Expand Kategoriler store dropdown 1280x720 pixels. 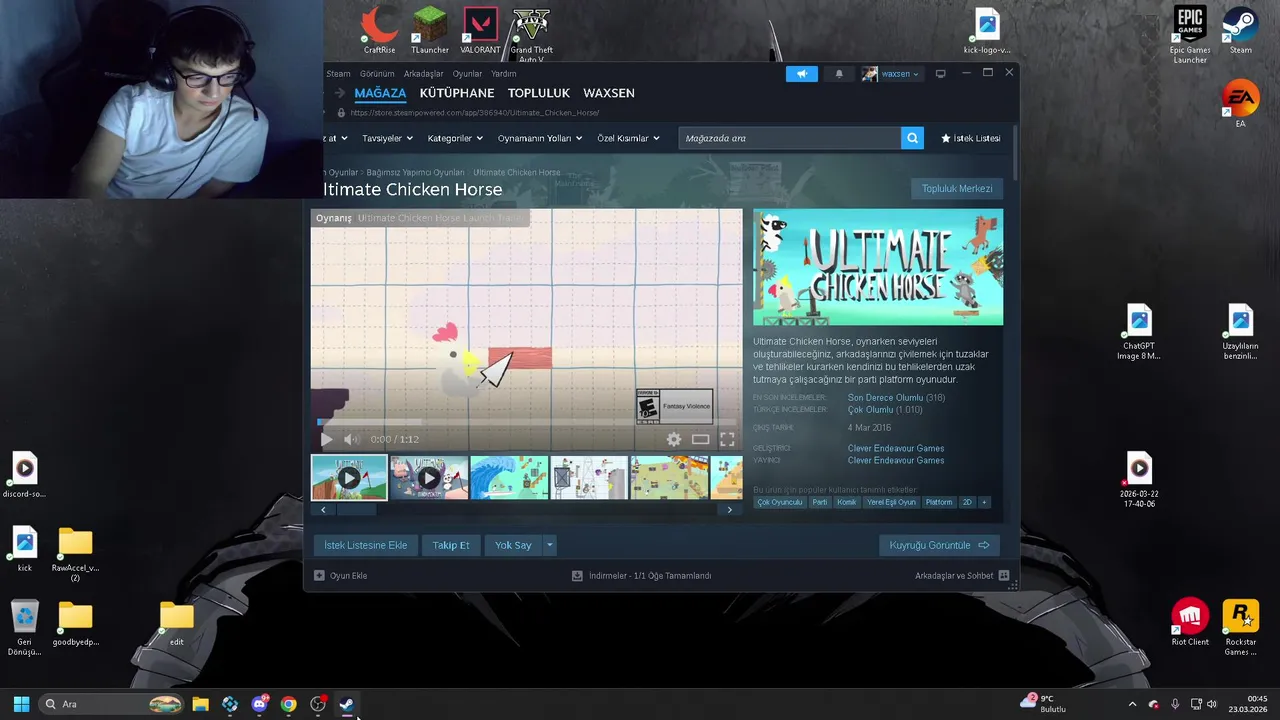pyautogui.click(x=455, y=138)
